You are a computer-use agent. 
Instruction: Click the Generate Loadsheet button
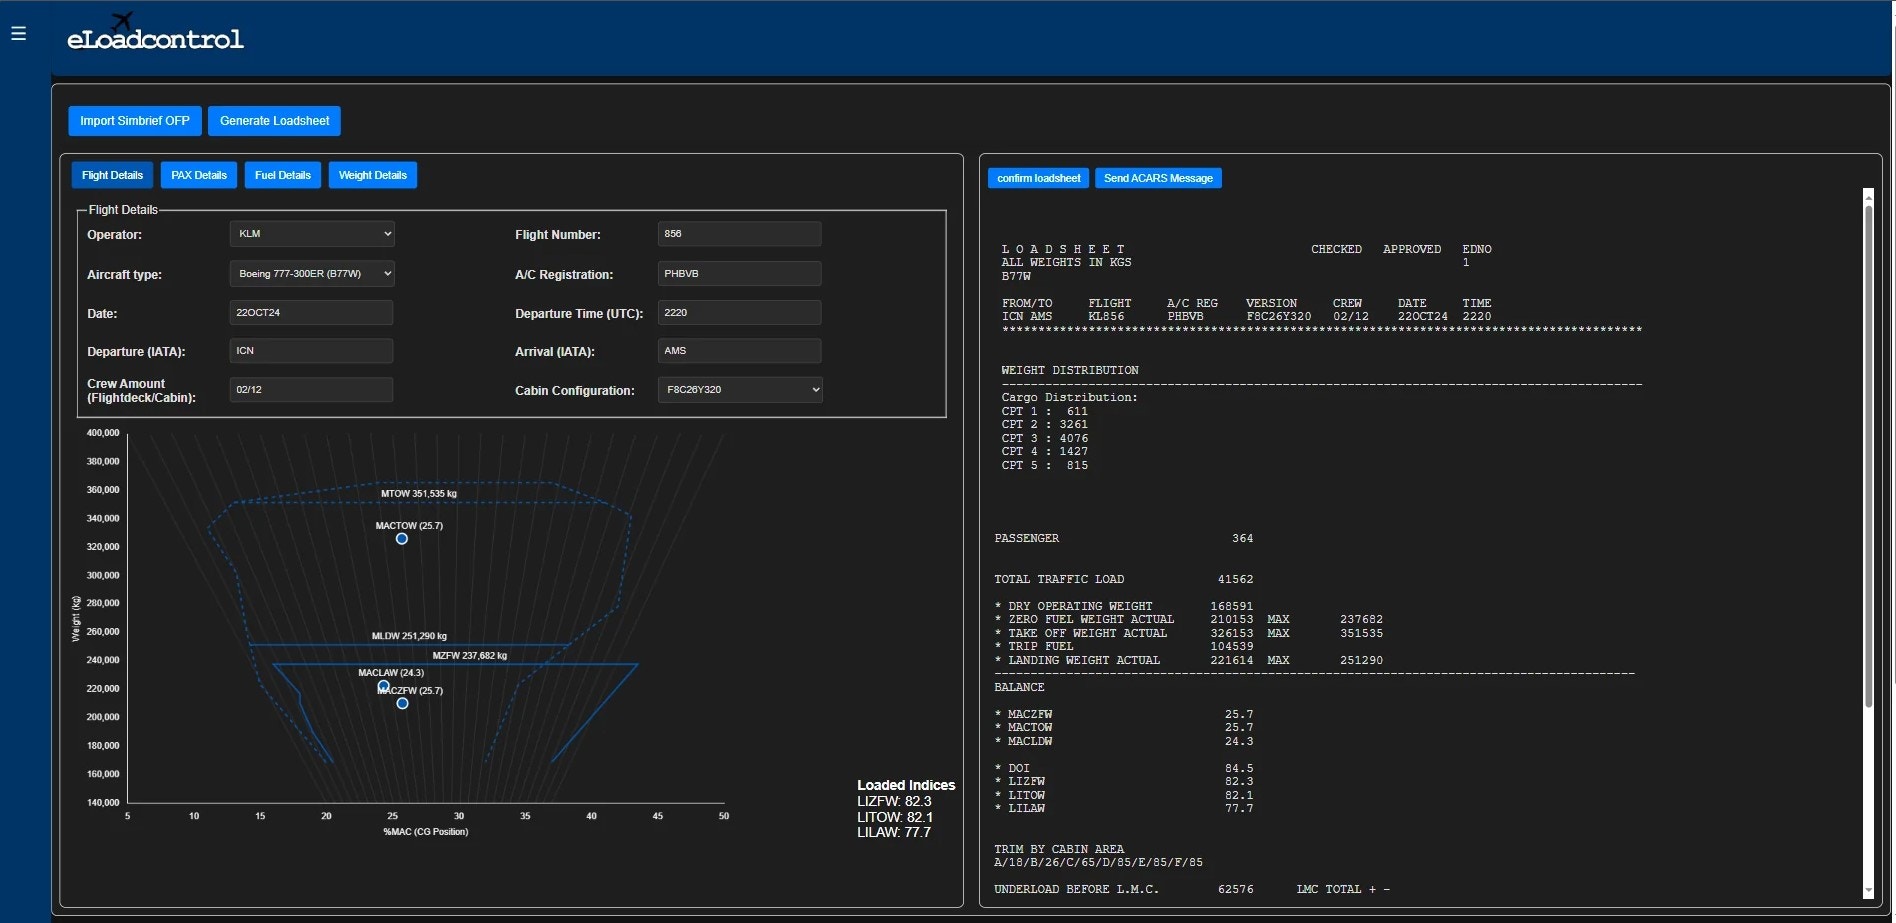(x=274, y=121)
